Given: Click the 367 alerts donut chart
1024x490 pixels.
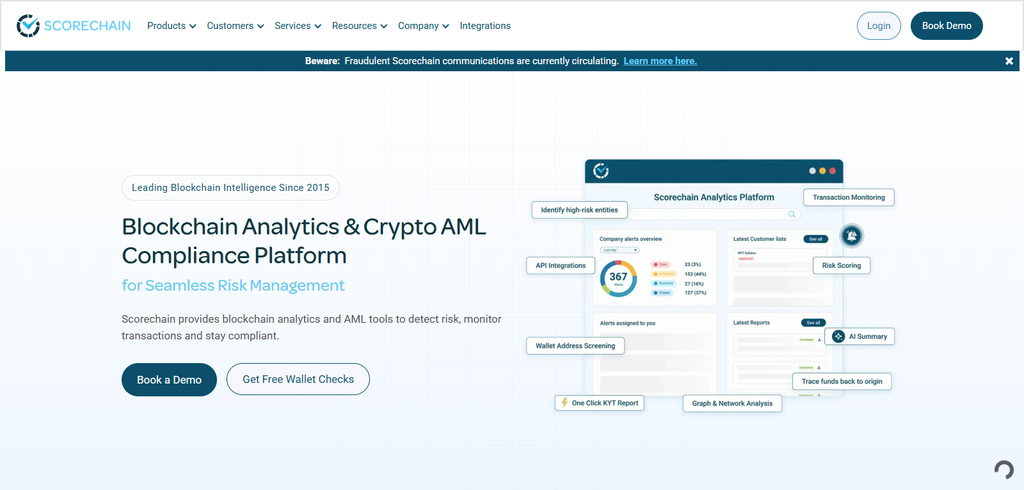Looking at the screenshot, I should click(x=618, y=278).
